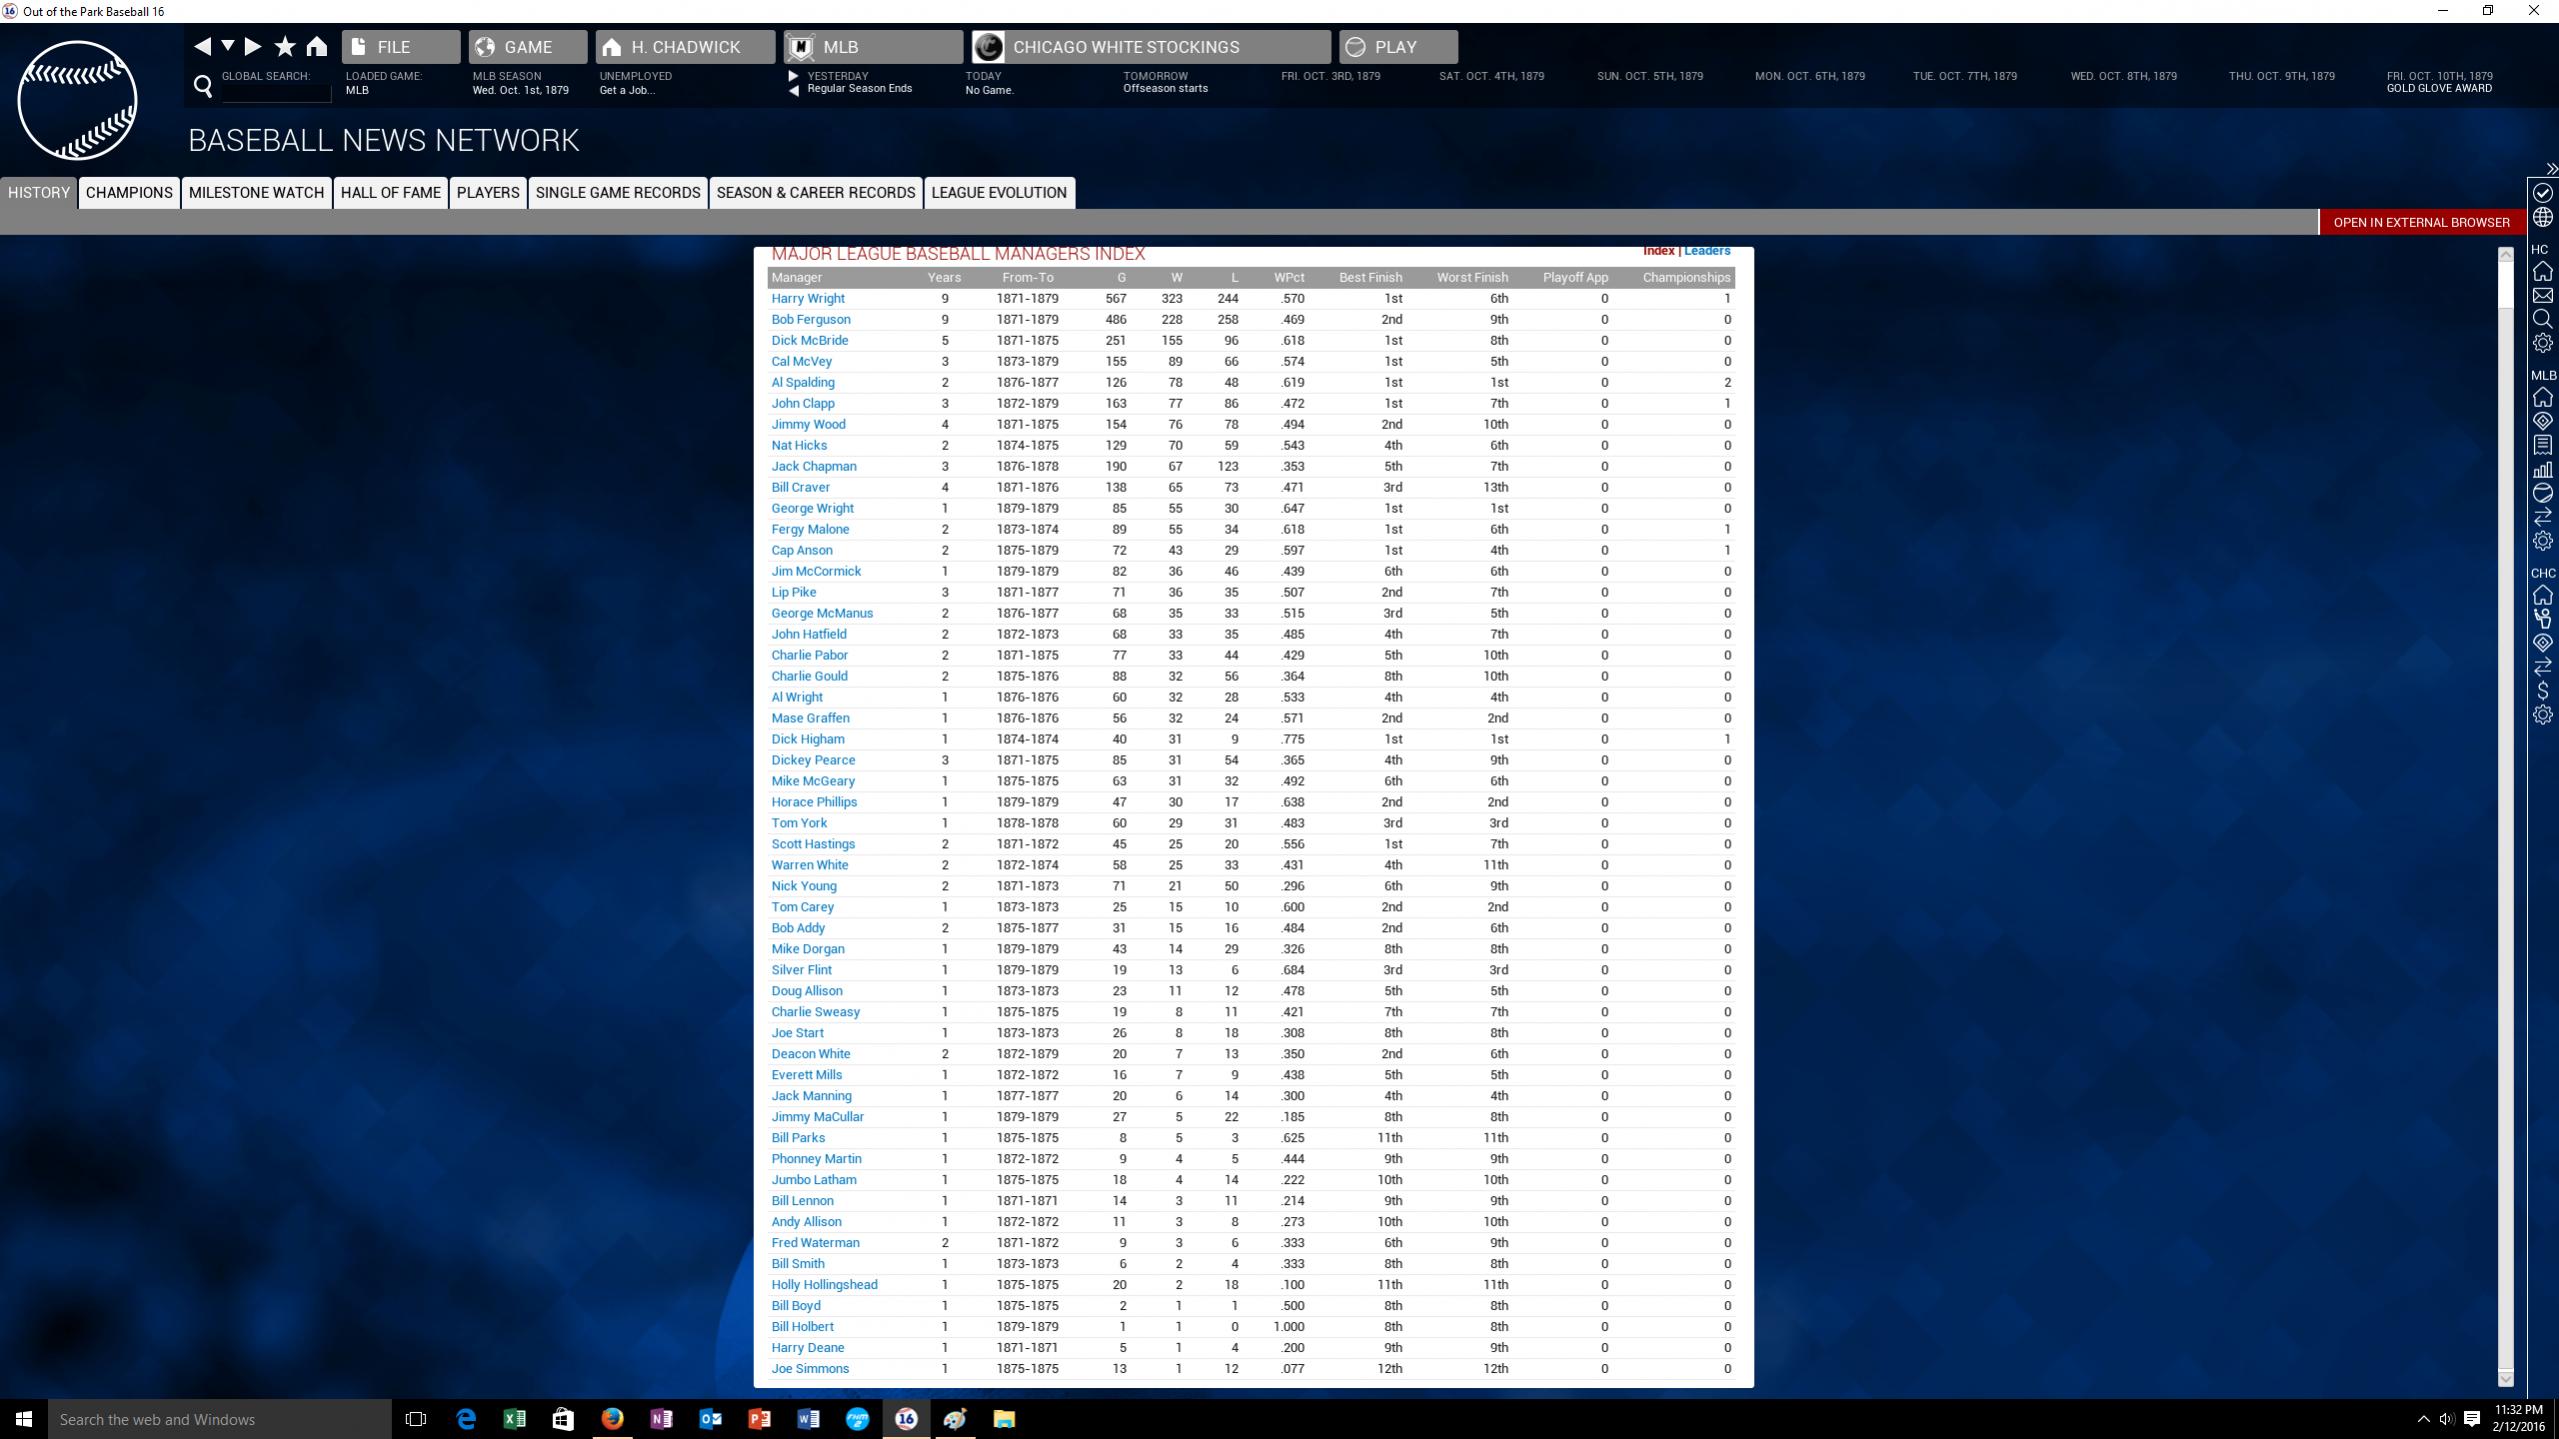Open the LEAGUE EVOLUTION tab
The width and height of the screenshot is (2559, 1439).
click(x=998, y=192)
